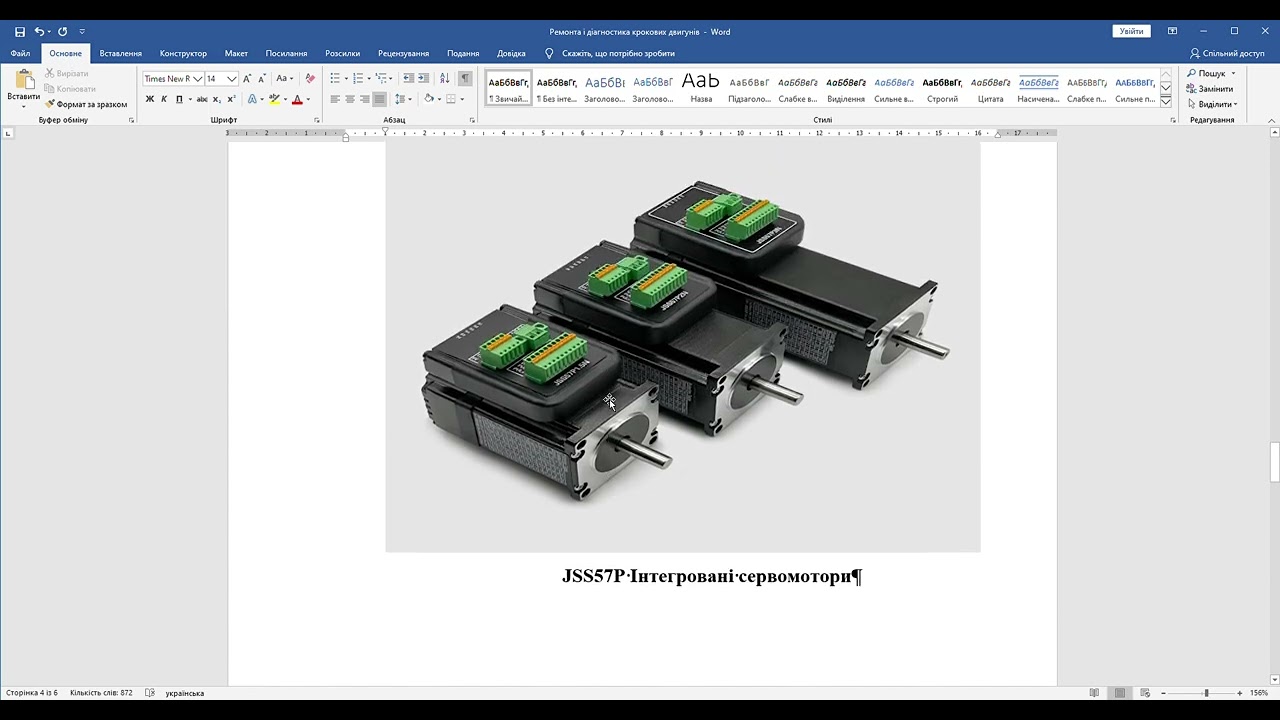Toggle bold formatting (Ж)
Image resolution: width=1280 pixels, height=720 pixels.
point(150,99)
